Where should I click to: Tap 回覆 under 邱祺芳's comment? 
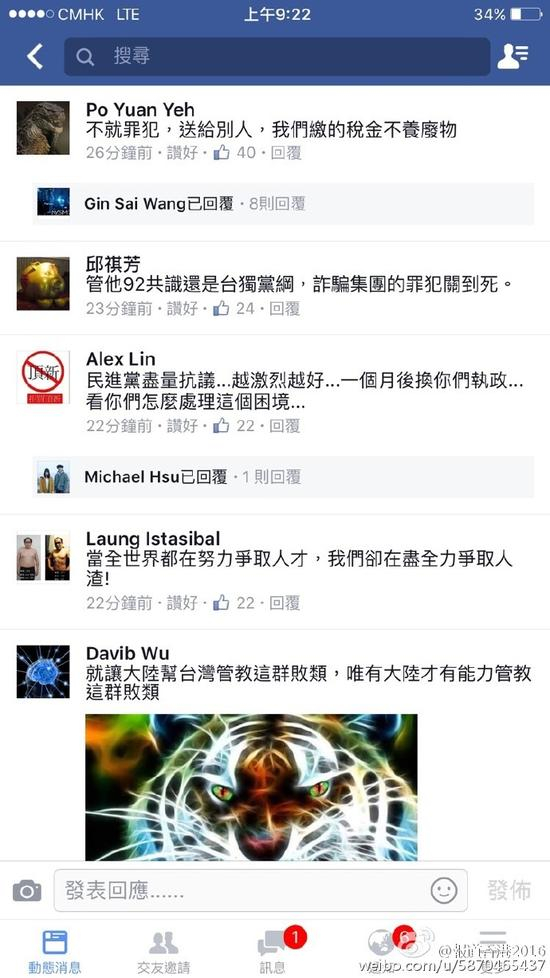[x=284, y=308]
